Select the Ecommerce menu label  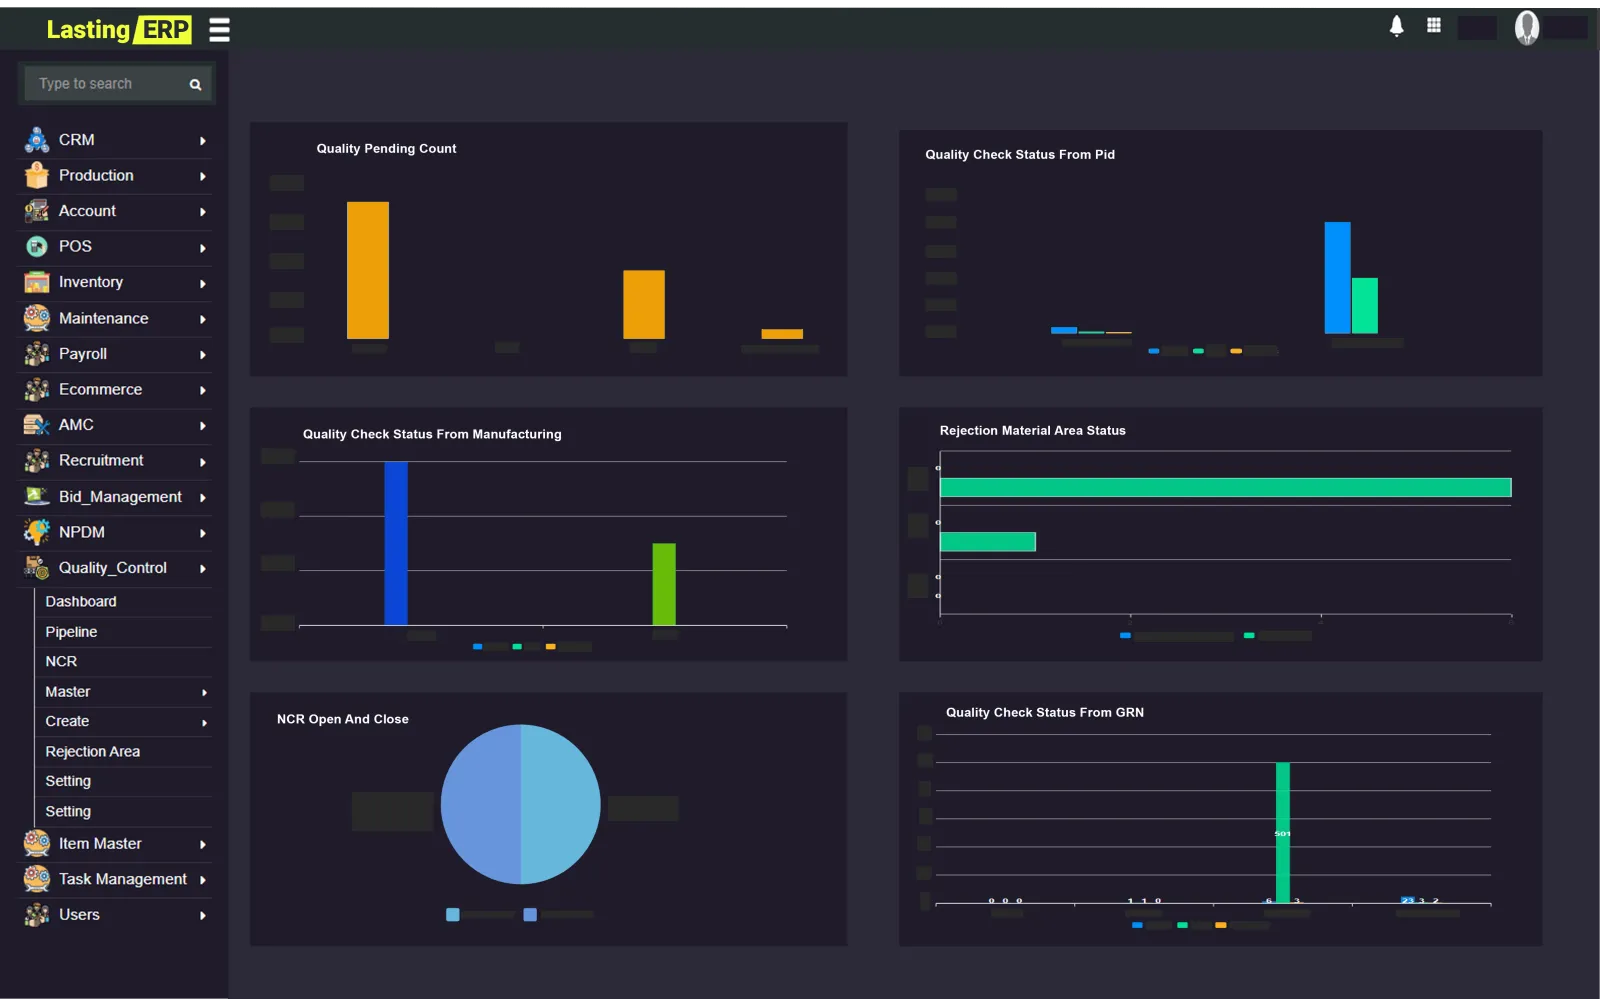coord(100,390)
